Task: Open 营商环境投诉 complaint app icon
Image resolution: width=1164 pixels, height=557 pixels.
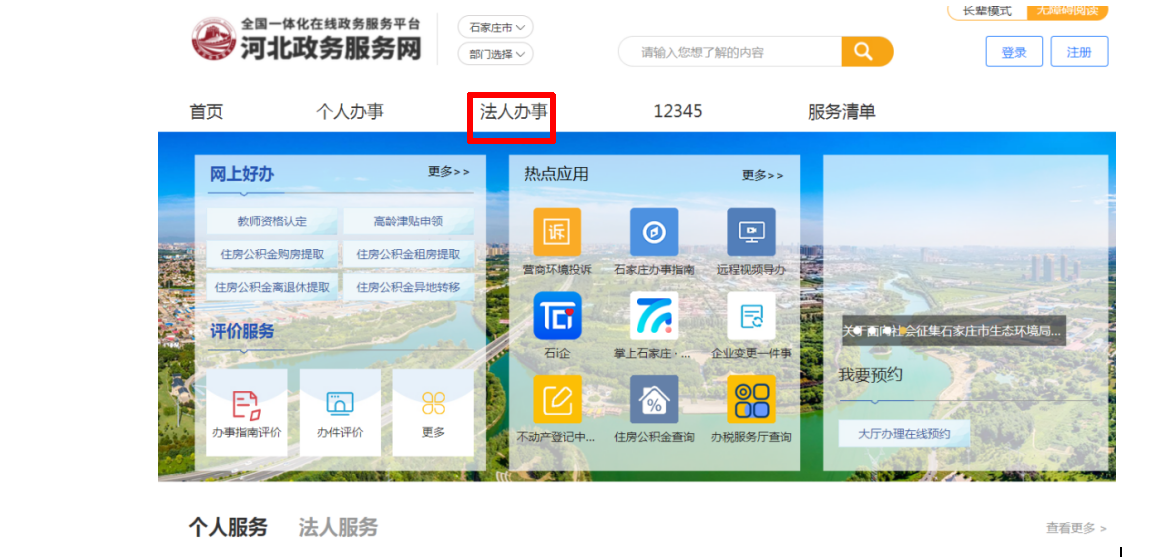Action: pos(557,232)
